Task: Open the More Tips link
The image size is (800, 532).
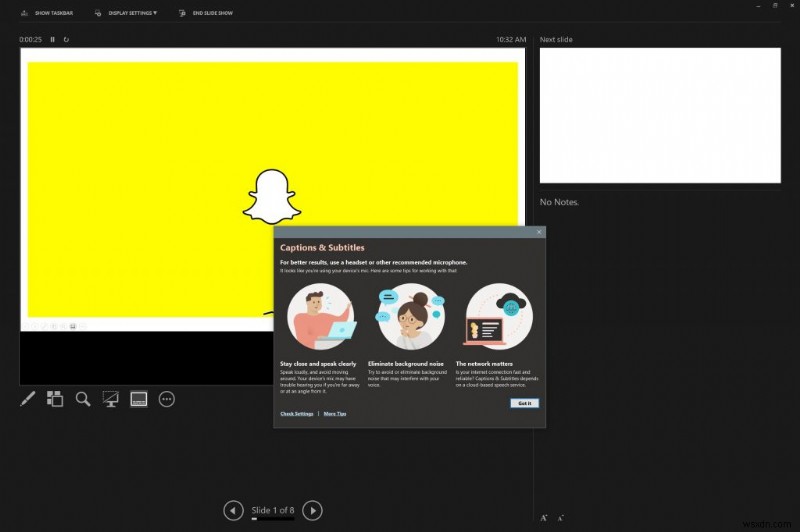Action: (335, 414)
